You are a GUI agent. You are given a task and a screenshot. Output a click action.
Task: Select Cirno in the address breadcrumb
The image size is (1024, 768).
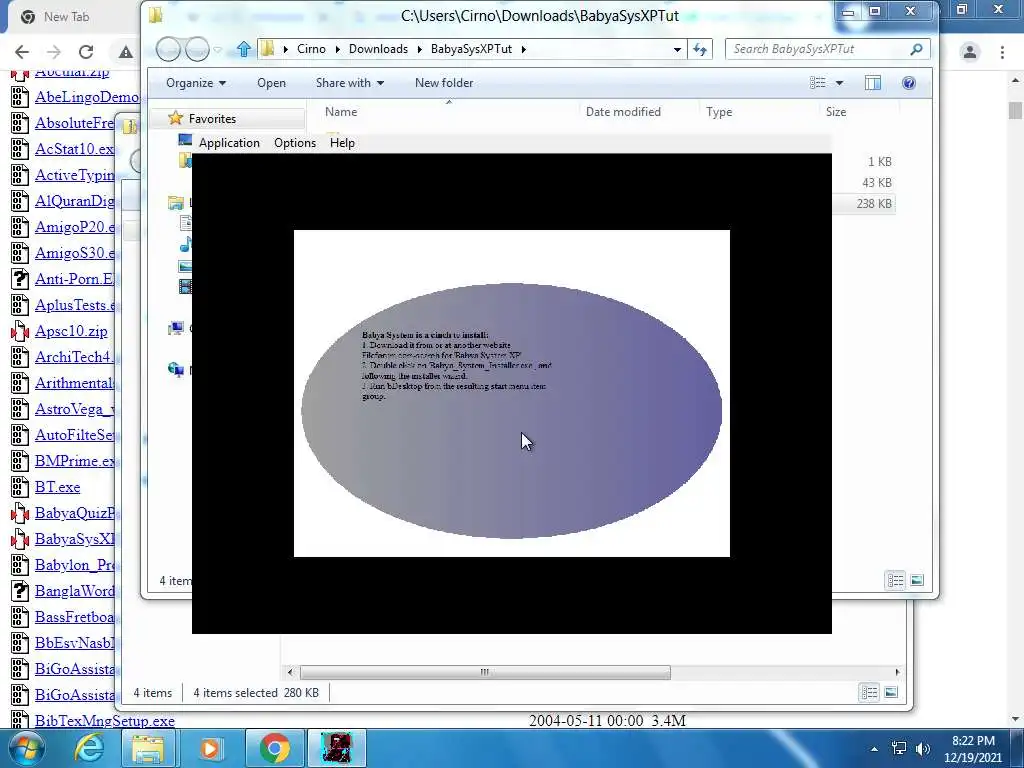point(311,49)
